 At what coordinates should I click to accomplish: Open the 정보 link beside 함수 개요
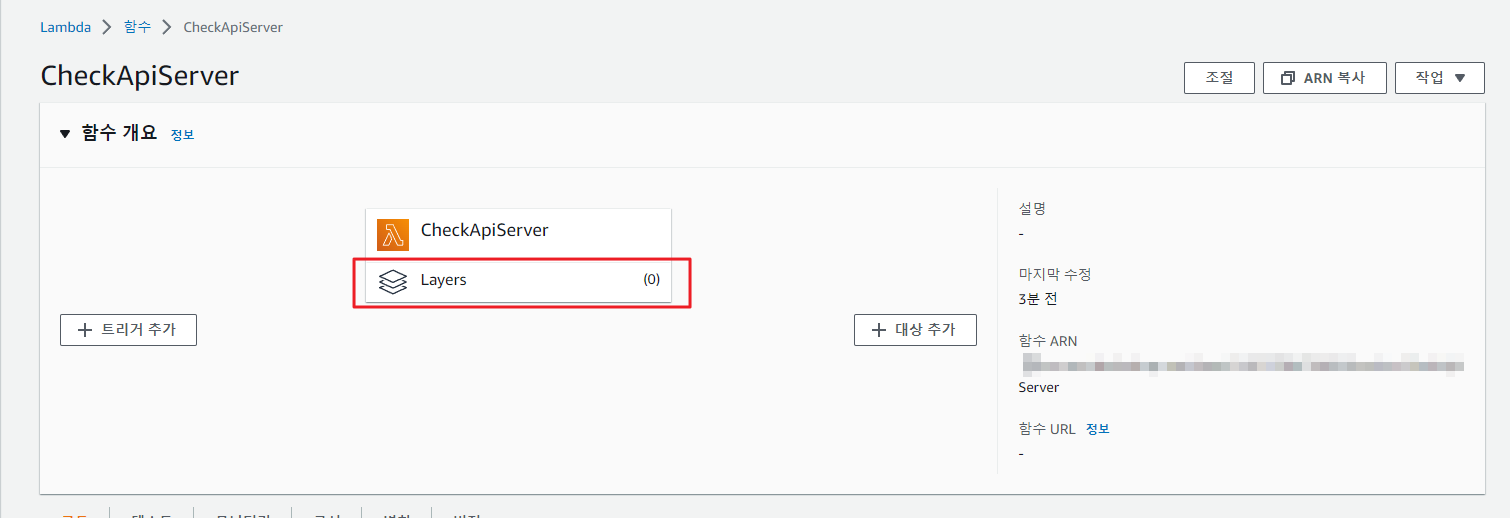(182, 135)
